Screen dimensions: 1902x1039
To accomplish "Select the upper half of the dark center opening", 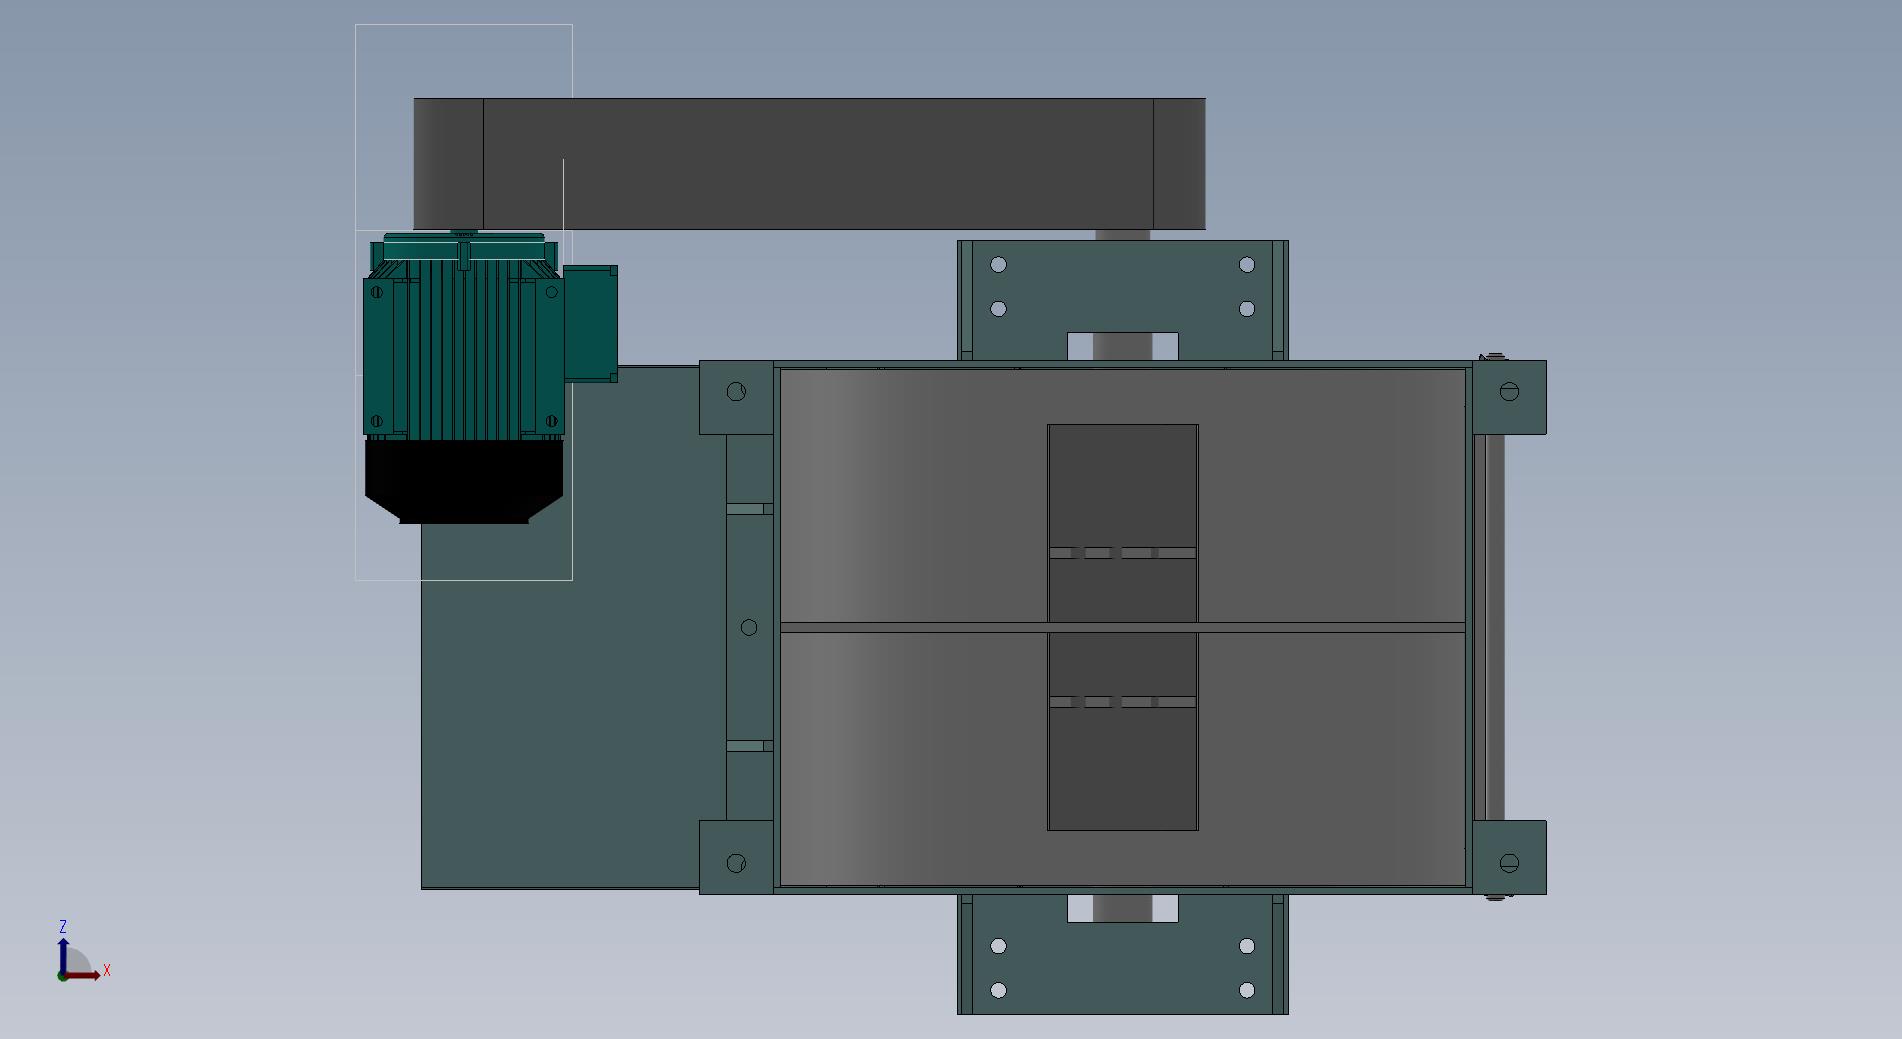I will [x=1122, y=522].
